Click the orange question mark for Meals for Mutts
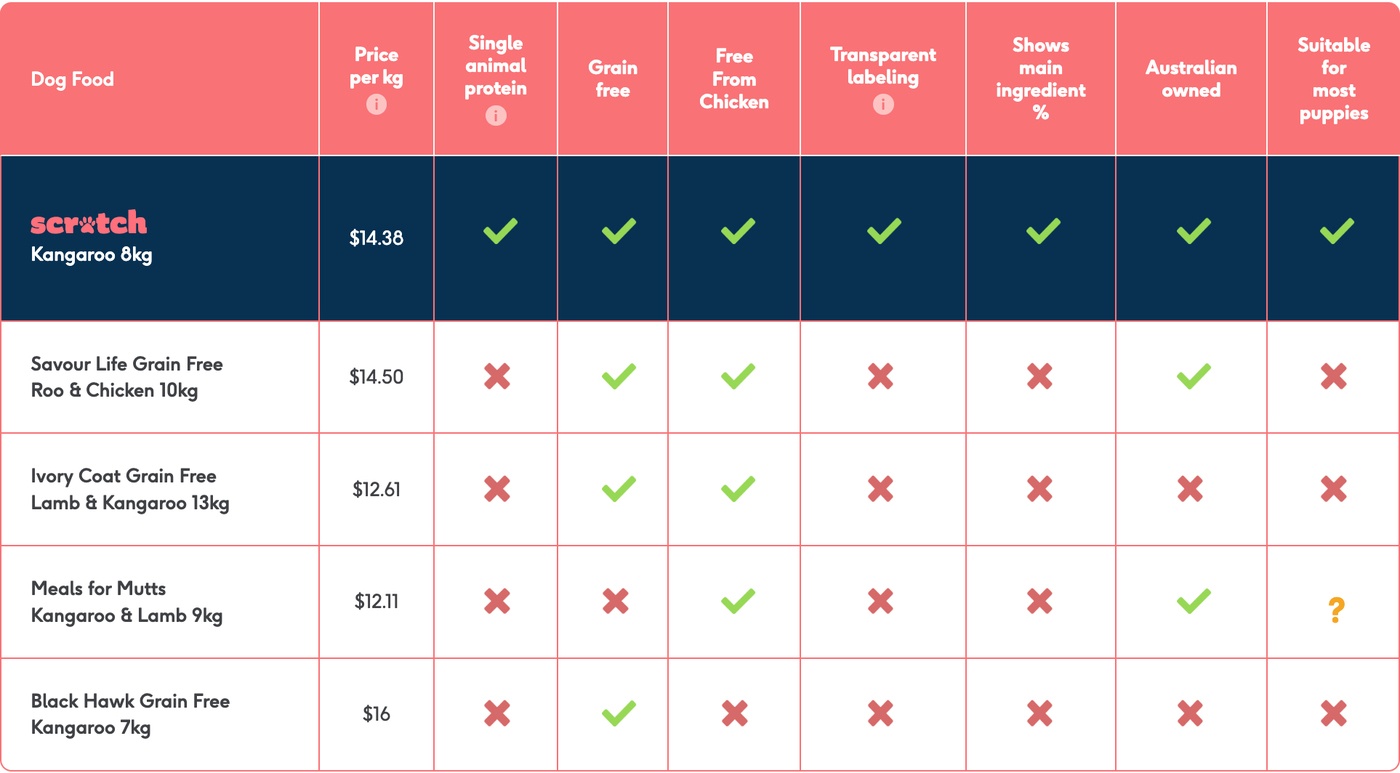This screenshot has width=1400, height=773. 1335,610
